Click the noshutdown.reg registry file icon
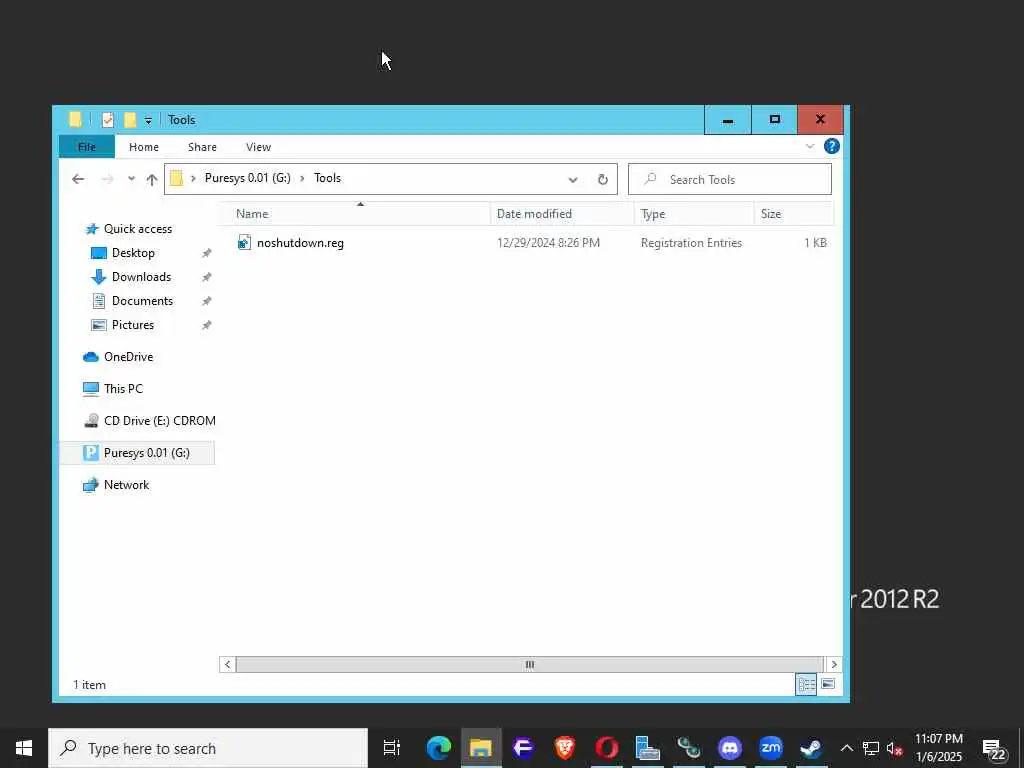This screenshot has height=768, width=1024. click(244, 243)
